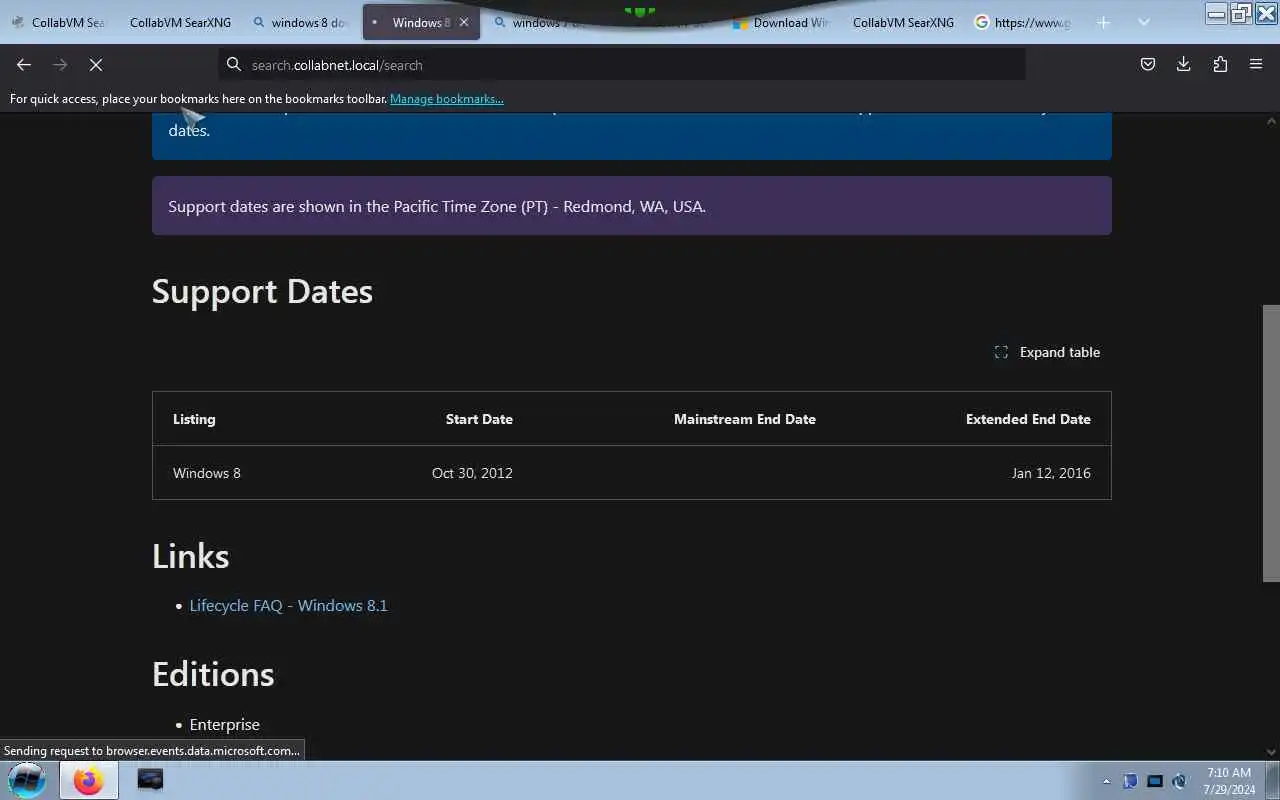1280x800 pixels.
Task: Open a new tab with plus button
Action: point(1103,22)
